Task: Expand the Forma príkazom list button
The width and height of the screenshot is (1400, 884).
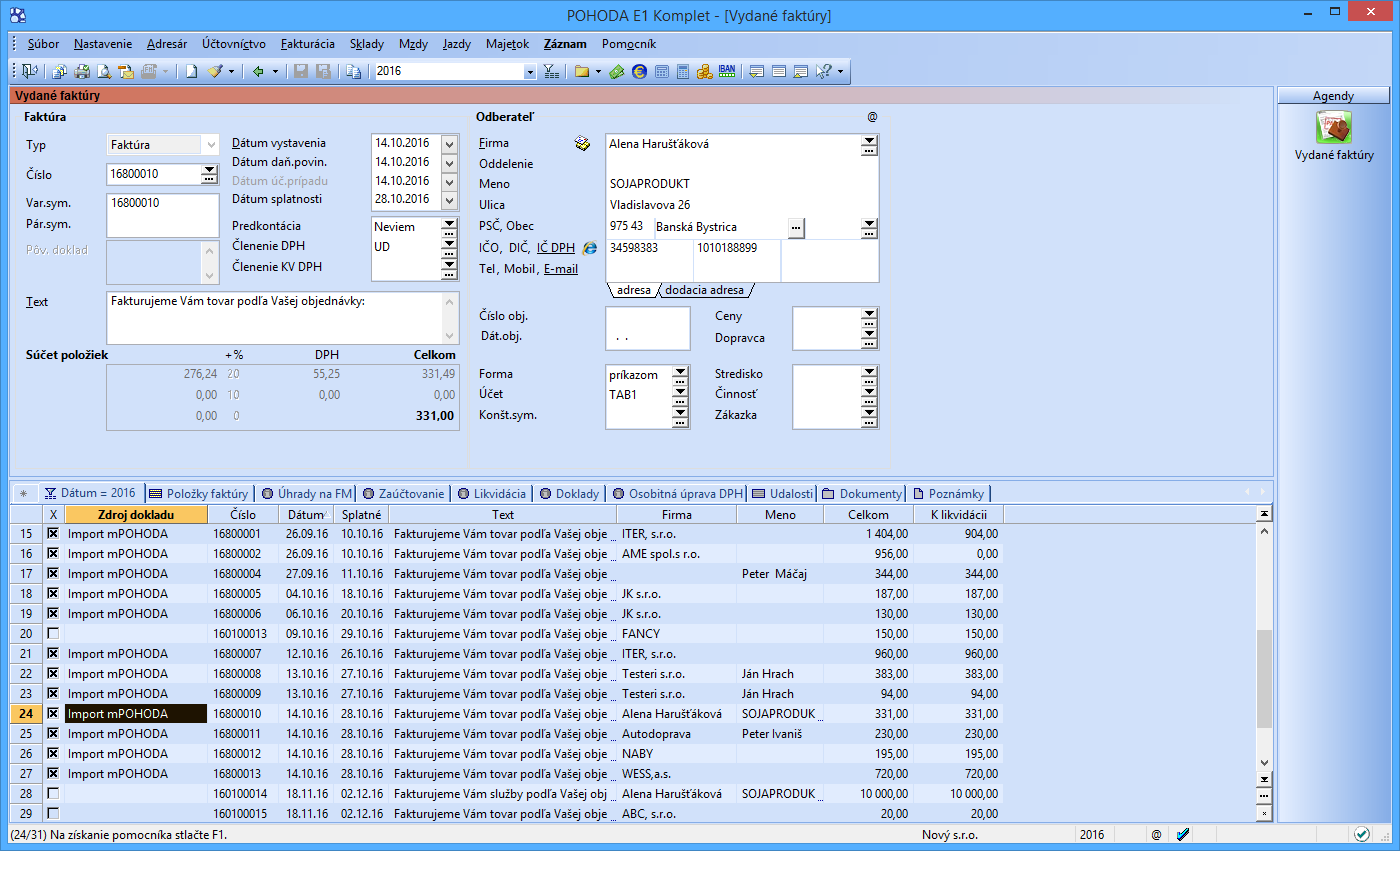Action: tap(680, 376)
